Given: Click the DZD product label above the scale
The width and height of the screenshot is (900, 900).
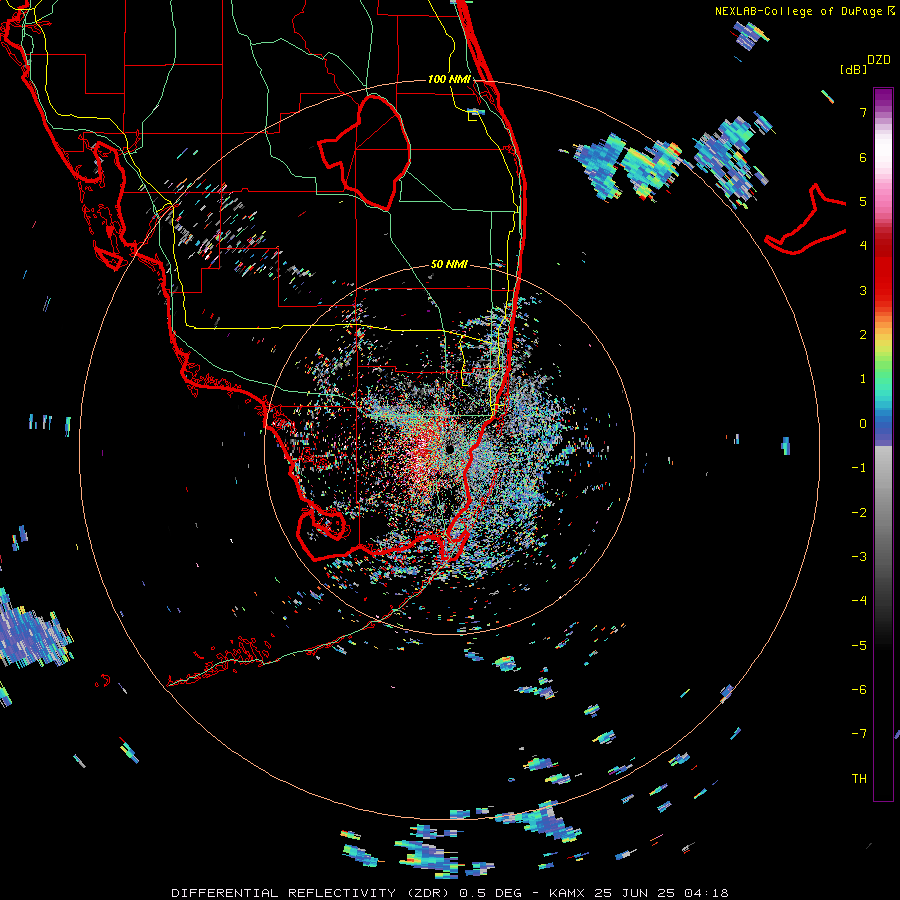Looking at the screenshot, I should coord(879,59).
